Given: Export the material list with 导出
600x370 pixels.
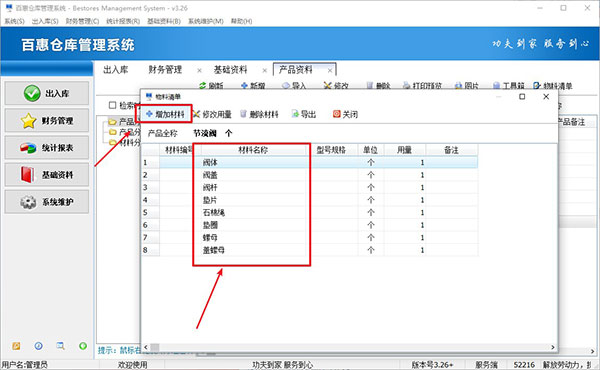Looking at the screenshot, I should point(304,114).
